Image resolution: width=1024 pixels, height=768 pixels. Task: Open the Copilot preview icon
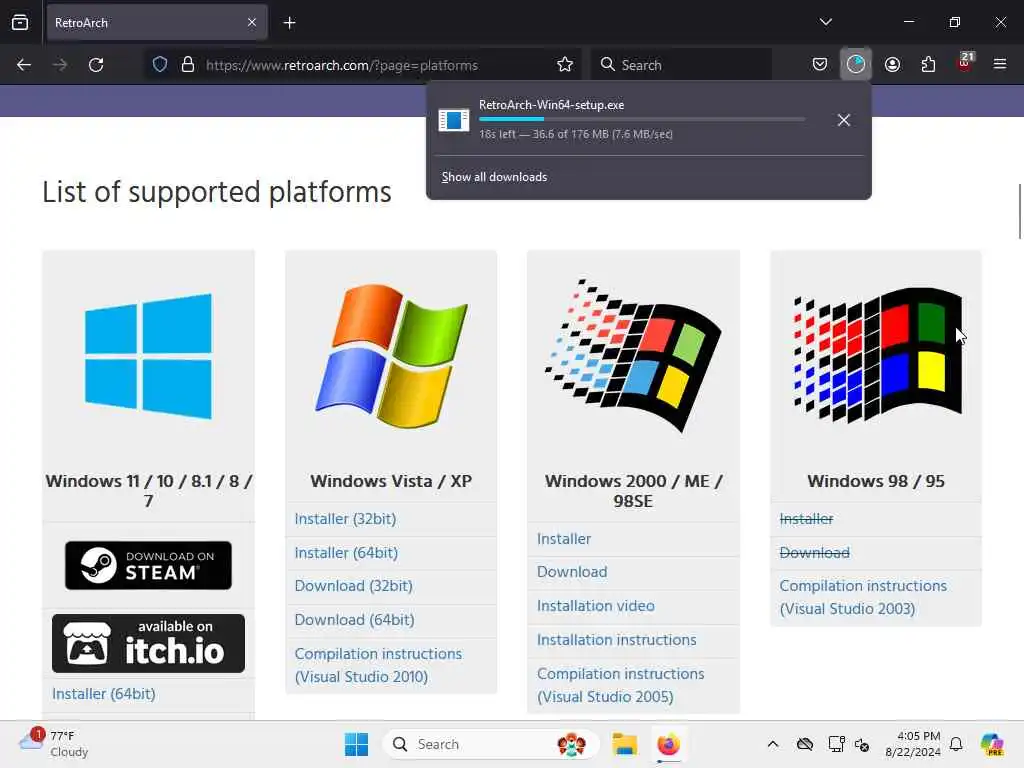992,744
